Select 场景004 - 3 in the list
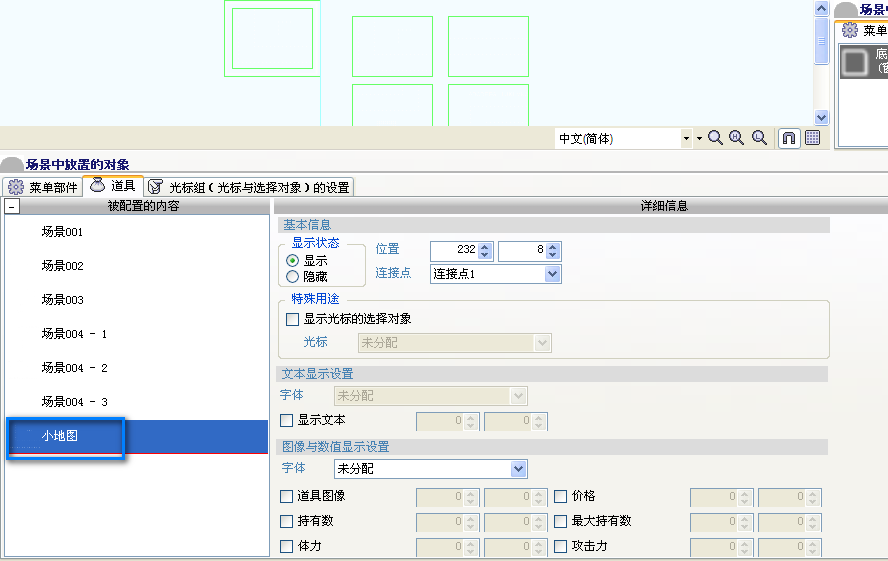The height and width of the screenshot is (561, 888). click(x=136, y=401)
